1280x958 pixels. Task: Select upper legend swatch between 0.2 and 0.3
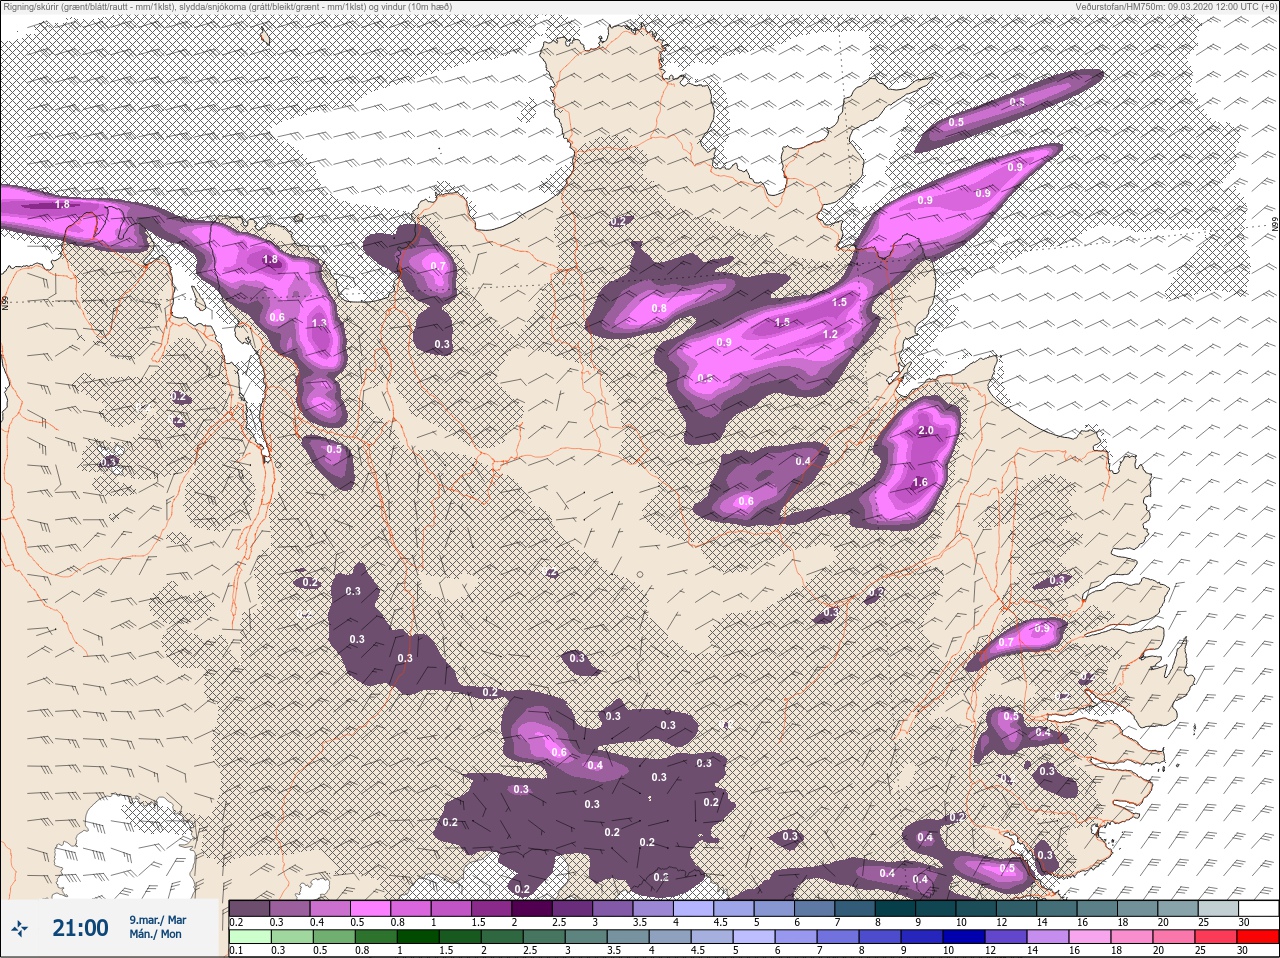pyautogui.click(x=250, y=909)
